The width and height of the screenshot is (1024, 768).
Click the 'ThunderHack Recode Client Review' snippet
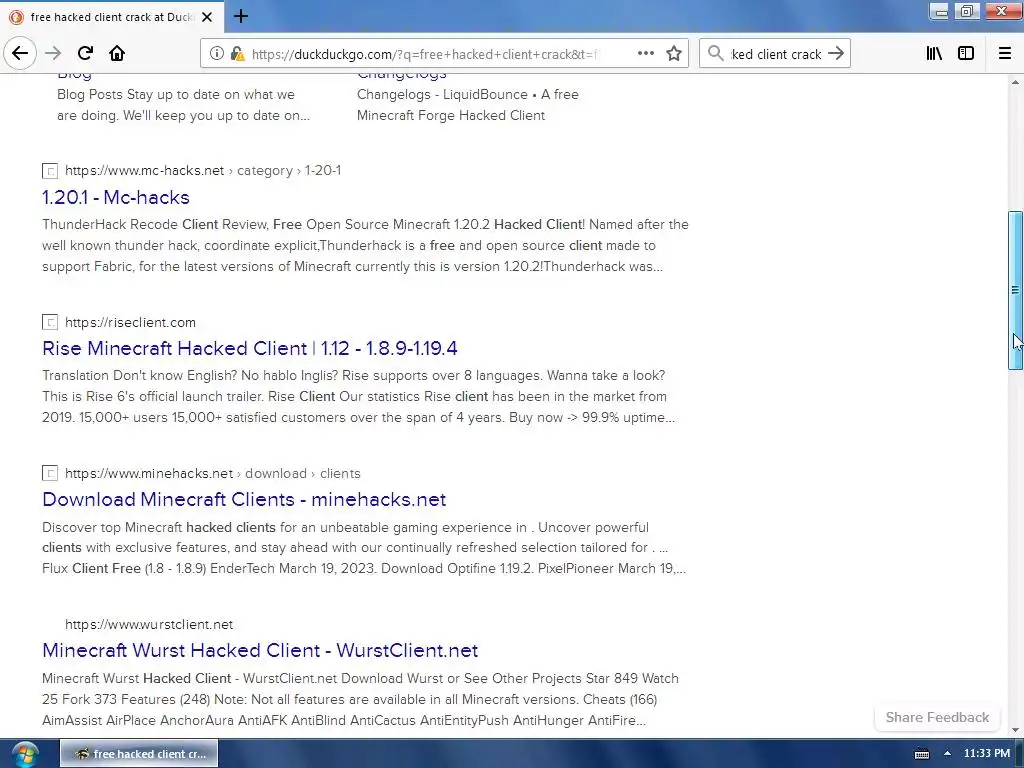365,245
